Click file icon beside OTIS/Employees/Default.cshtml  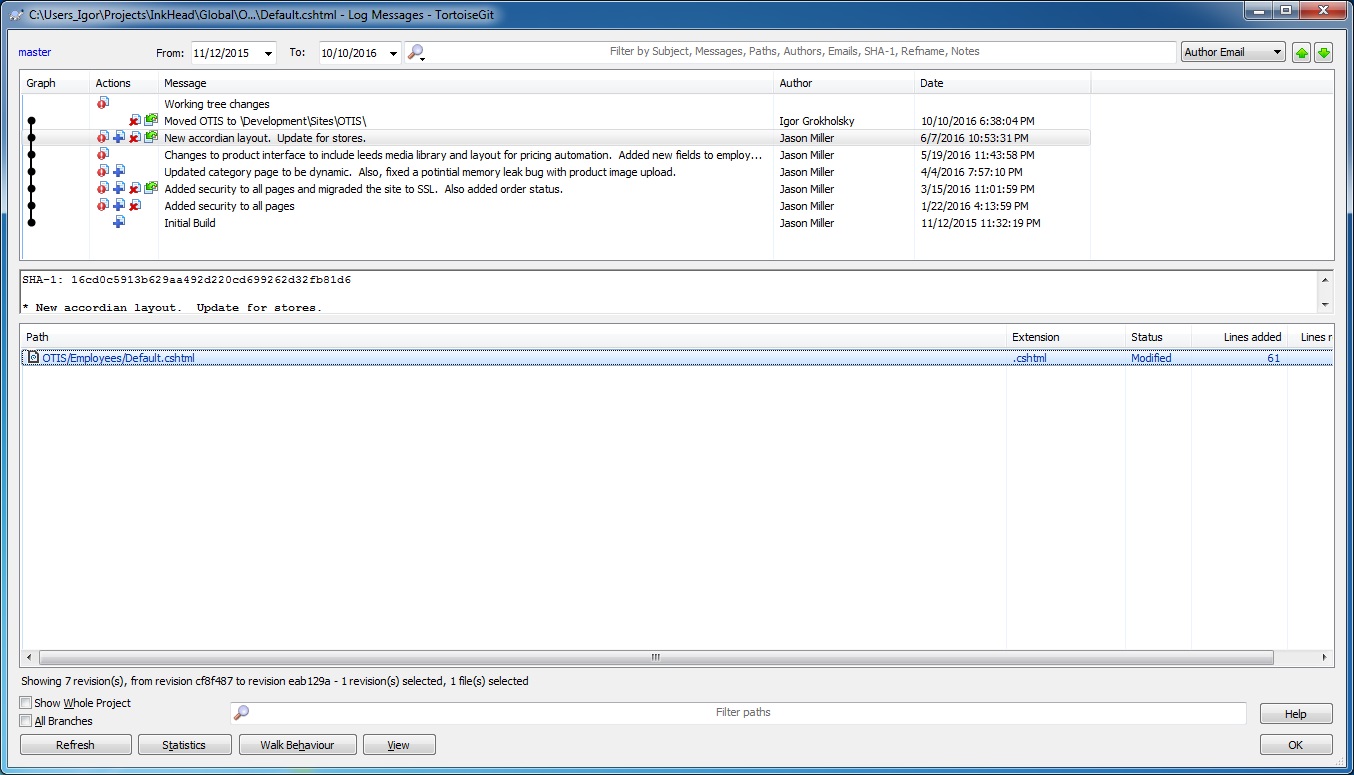tap(33, 358)
